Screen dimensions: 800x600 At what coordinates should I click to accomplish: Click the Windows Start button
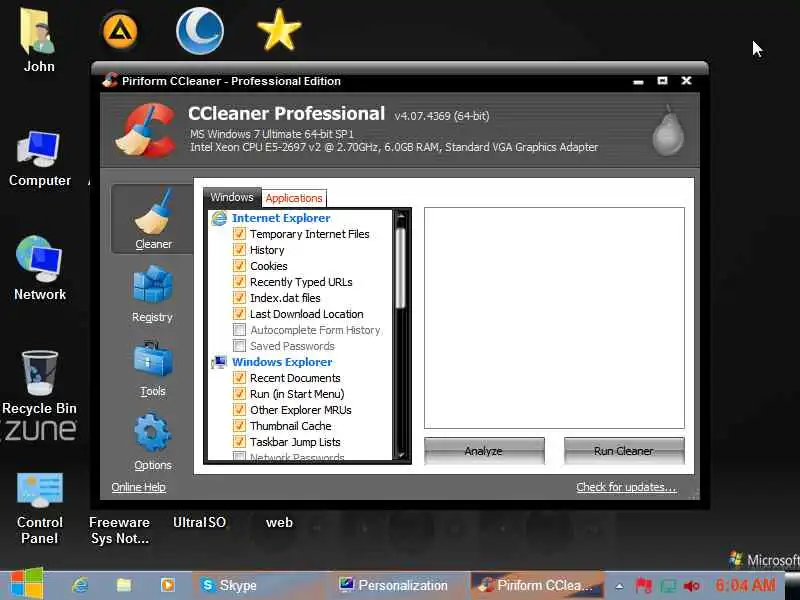pos(26,584)
